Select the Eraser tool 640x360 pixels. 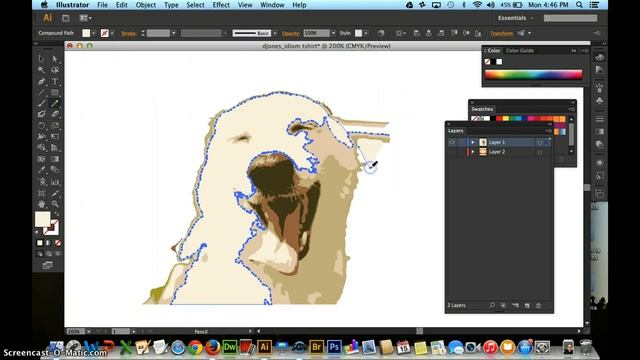[55, 114]
